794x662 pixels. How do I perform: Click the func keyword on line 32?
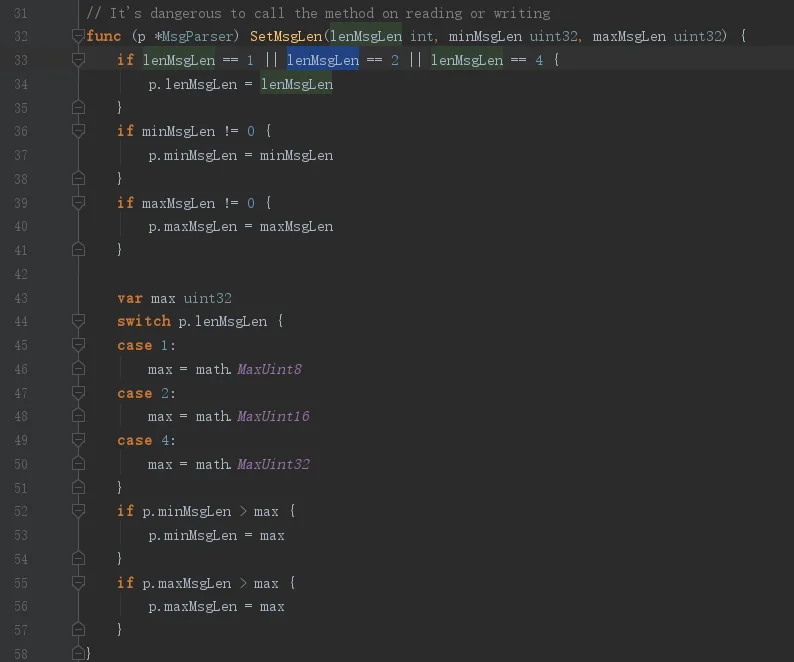103,36
